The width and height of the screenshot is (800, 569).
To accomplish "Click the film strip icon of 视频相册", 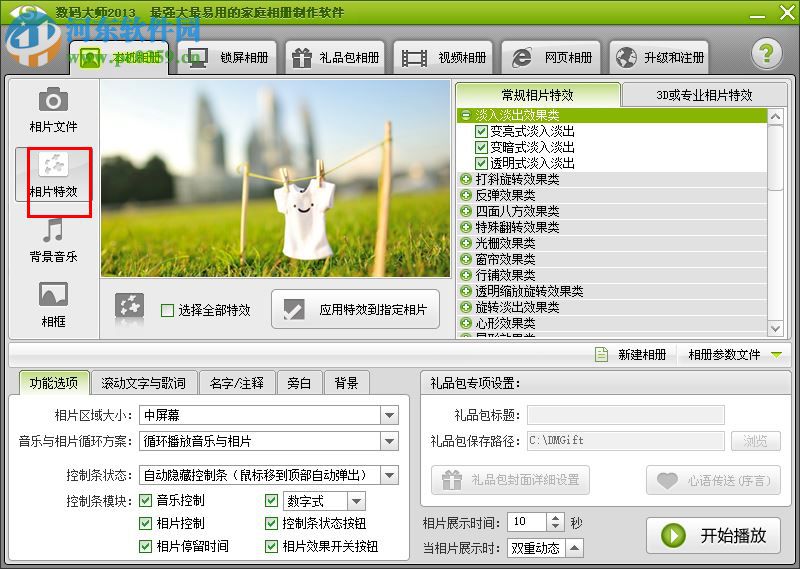I will (414, 58).
